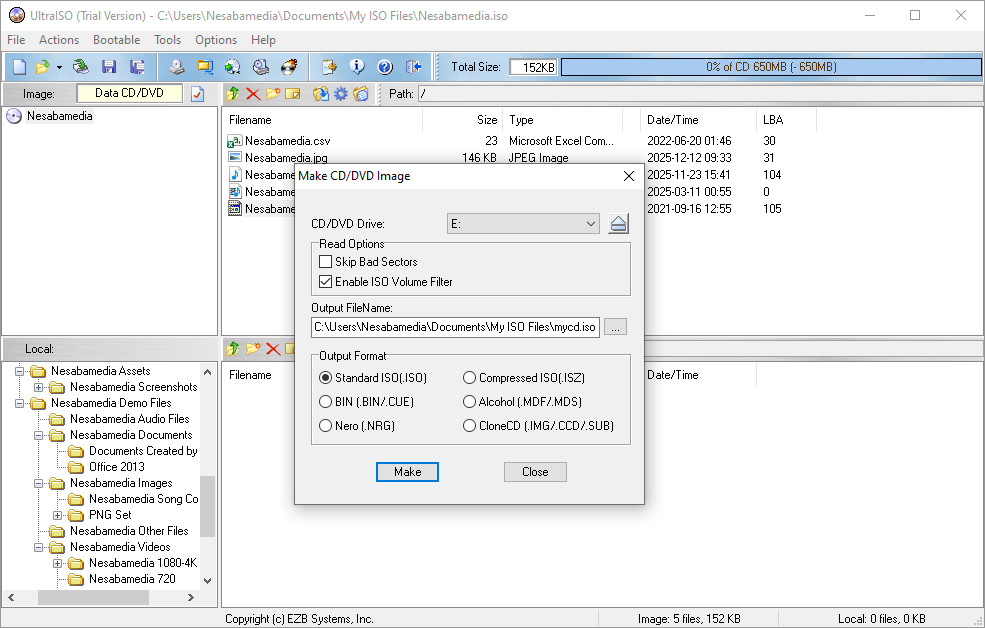Click the Output FileName path field
Viewport: 985px width, 628px height.
click(x=455, y=327)
